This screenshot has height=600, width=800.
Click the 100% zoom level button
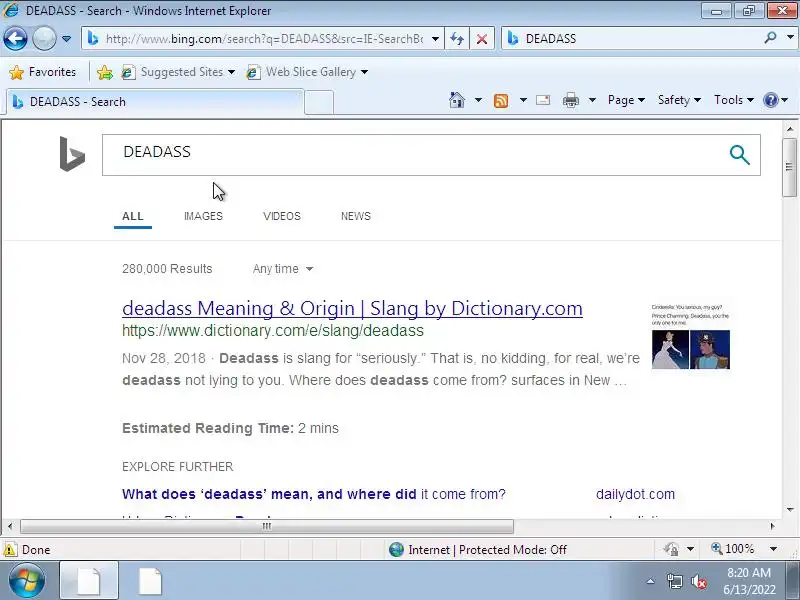(733, 549)
